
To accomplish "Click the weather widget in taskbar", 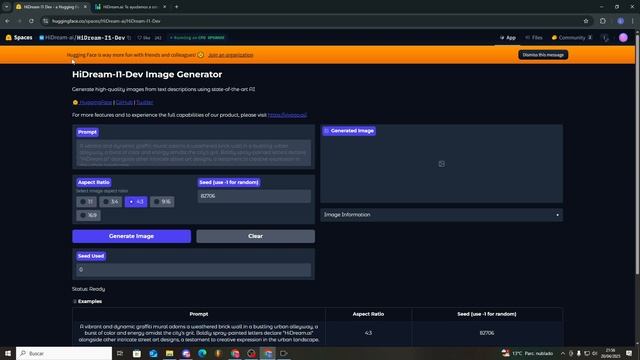I will pos(527,353).
